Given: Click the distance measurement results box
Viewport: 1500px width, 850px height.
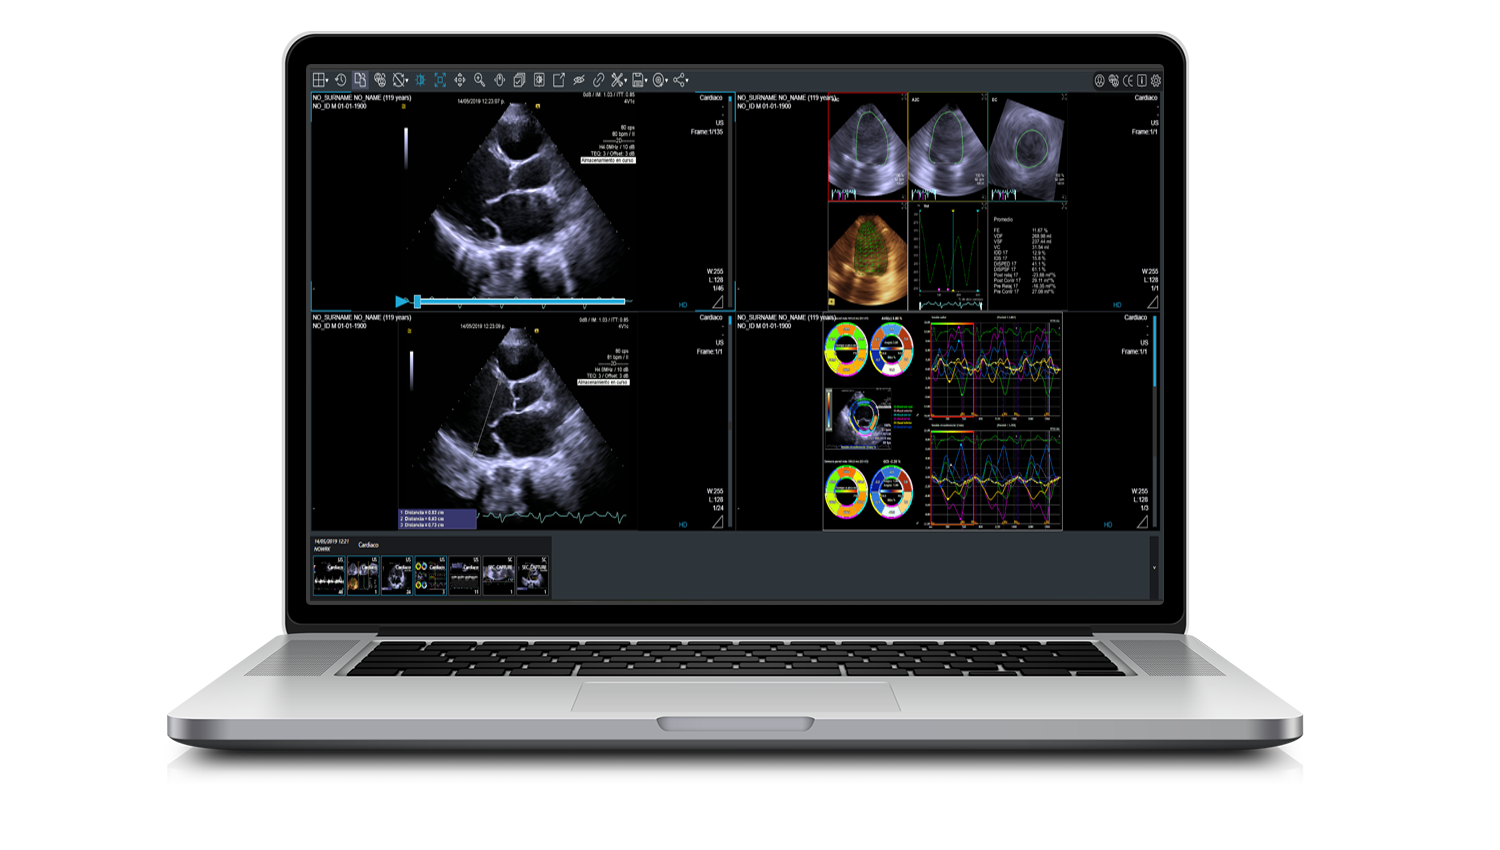Looking at the screenshot, I should point(437,518).
